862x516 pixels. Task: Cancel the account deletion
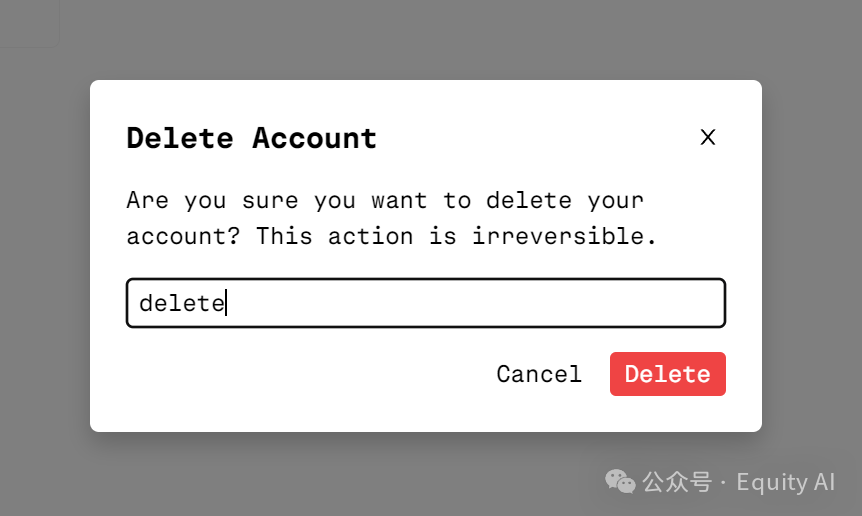tap(539, 374)
